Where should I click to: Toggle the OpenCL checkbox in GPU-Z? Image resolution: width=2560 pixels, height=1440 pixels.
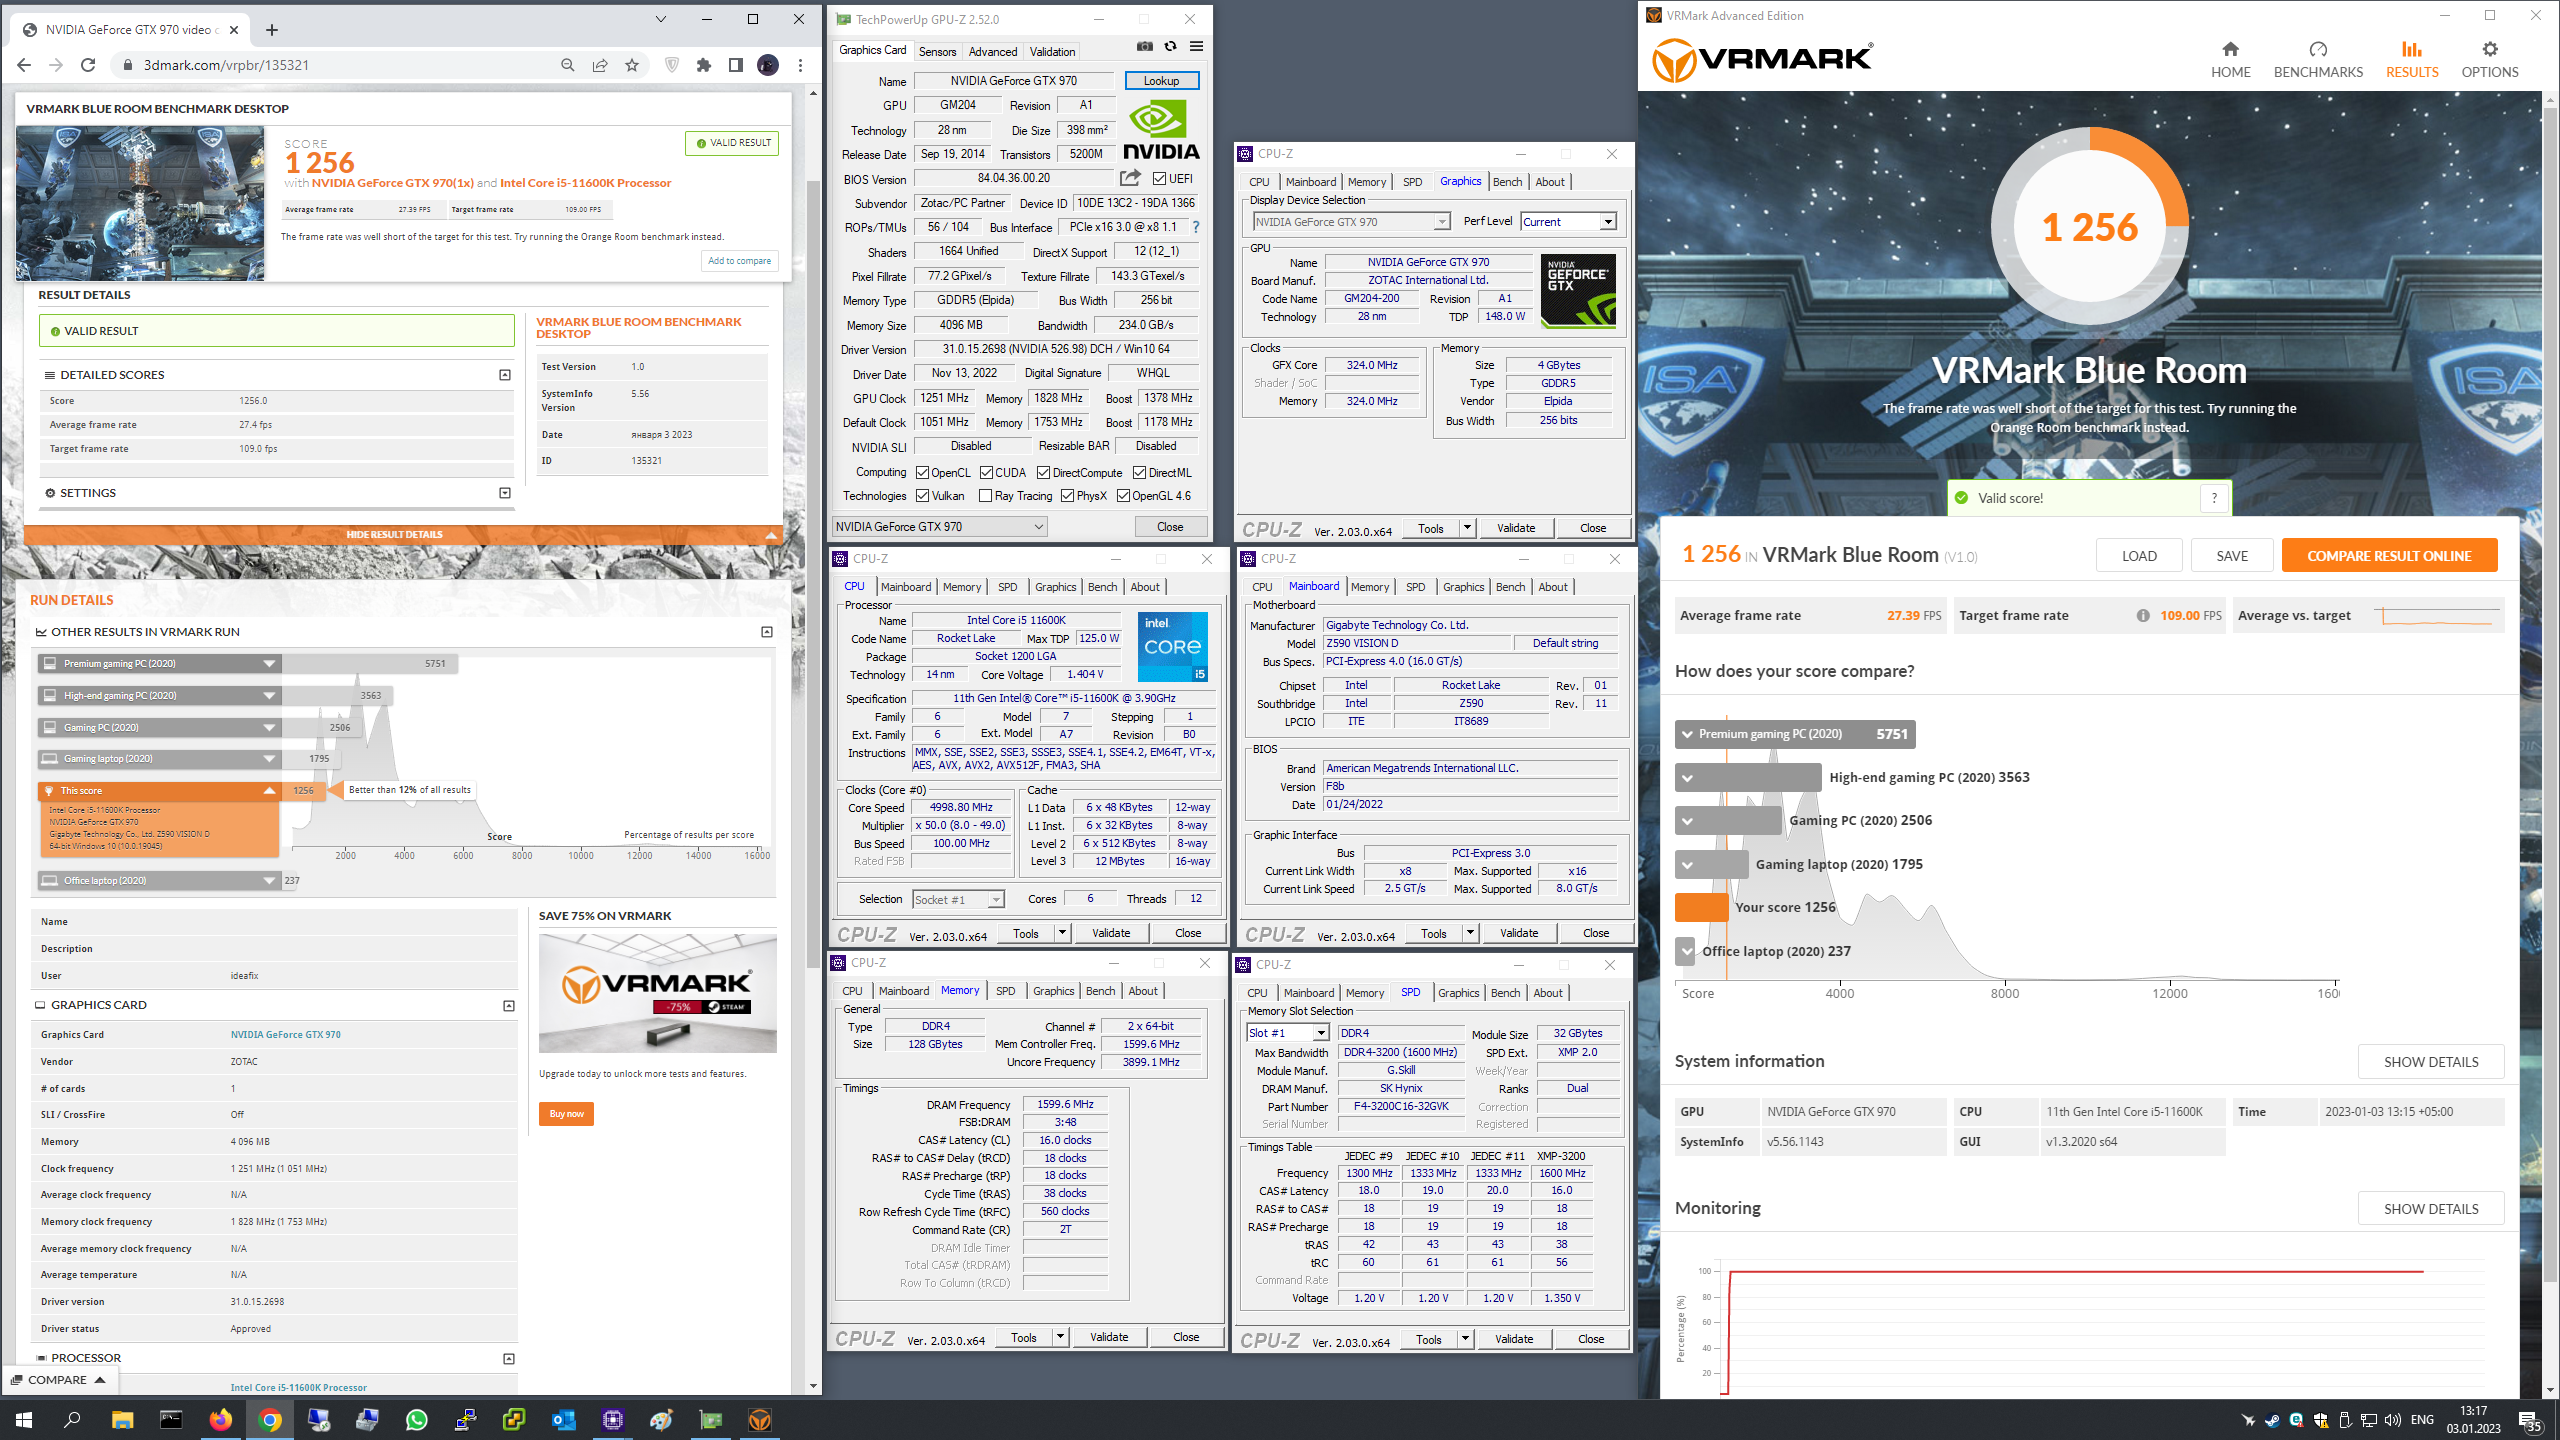tap(922, 473)
